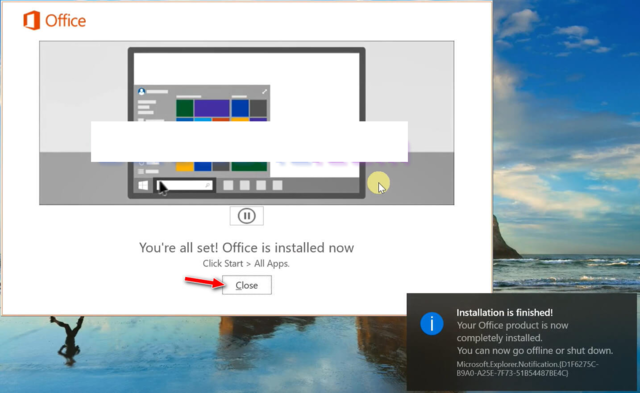Click the user avatar icon in the illustrated Start menu
The image size is (640, 393).
pyautogui.click(x=141, y=91)
